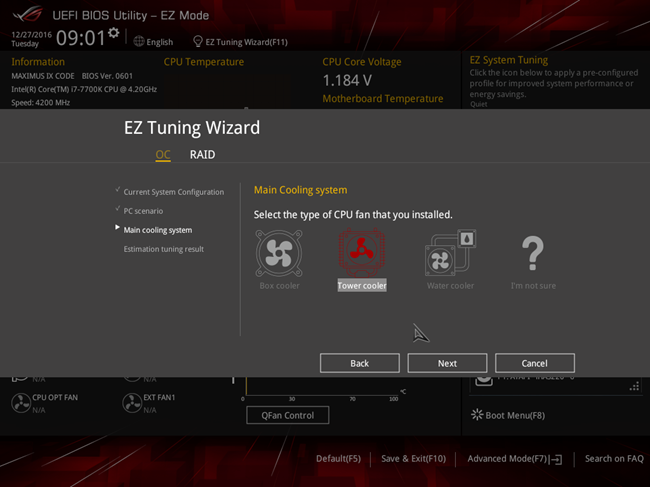Open EZ Tuning Wizard lightbulb icon
The height and width of the screenshot is (487, 650).
198,41
